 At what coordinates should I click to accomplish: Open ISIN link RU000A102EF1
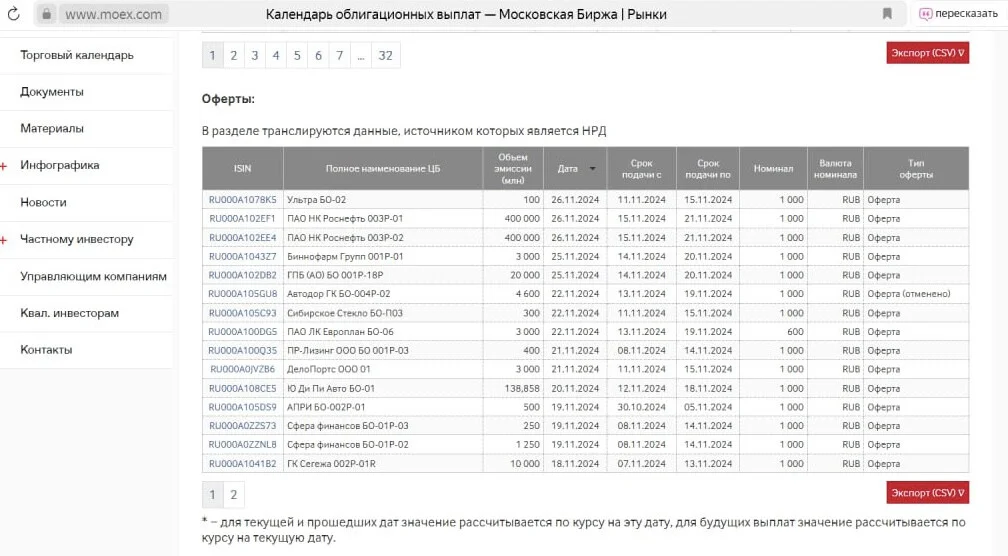242,219
